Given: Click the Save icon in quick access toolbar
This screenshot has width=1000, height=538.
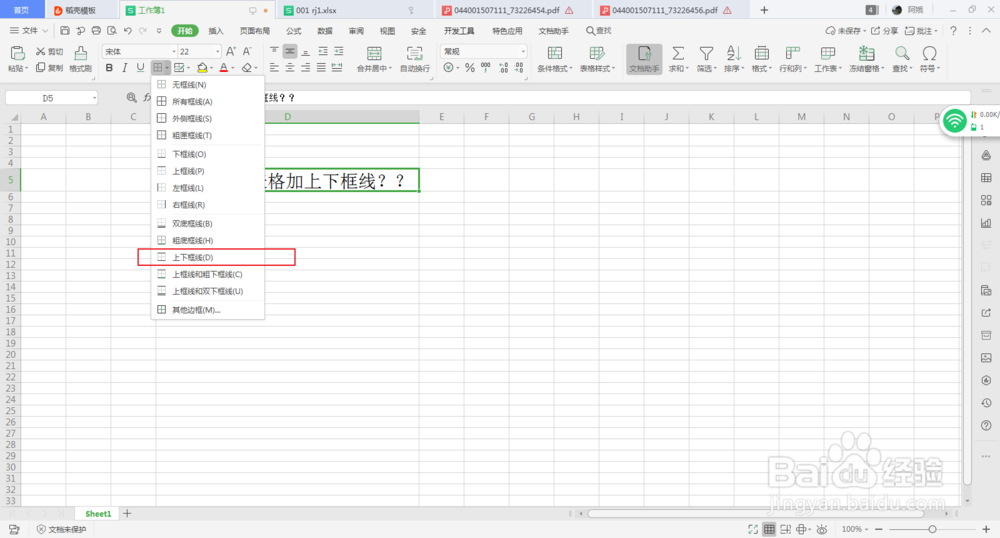Looking at the screenshot, I should [x=65, y=31].
